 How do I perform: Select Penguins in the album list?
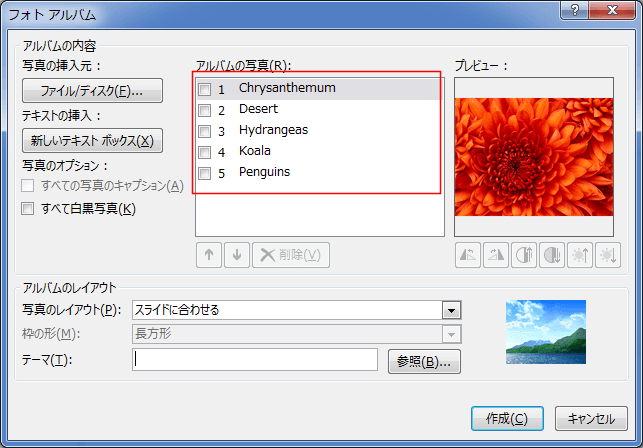264,172
